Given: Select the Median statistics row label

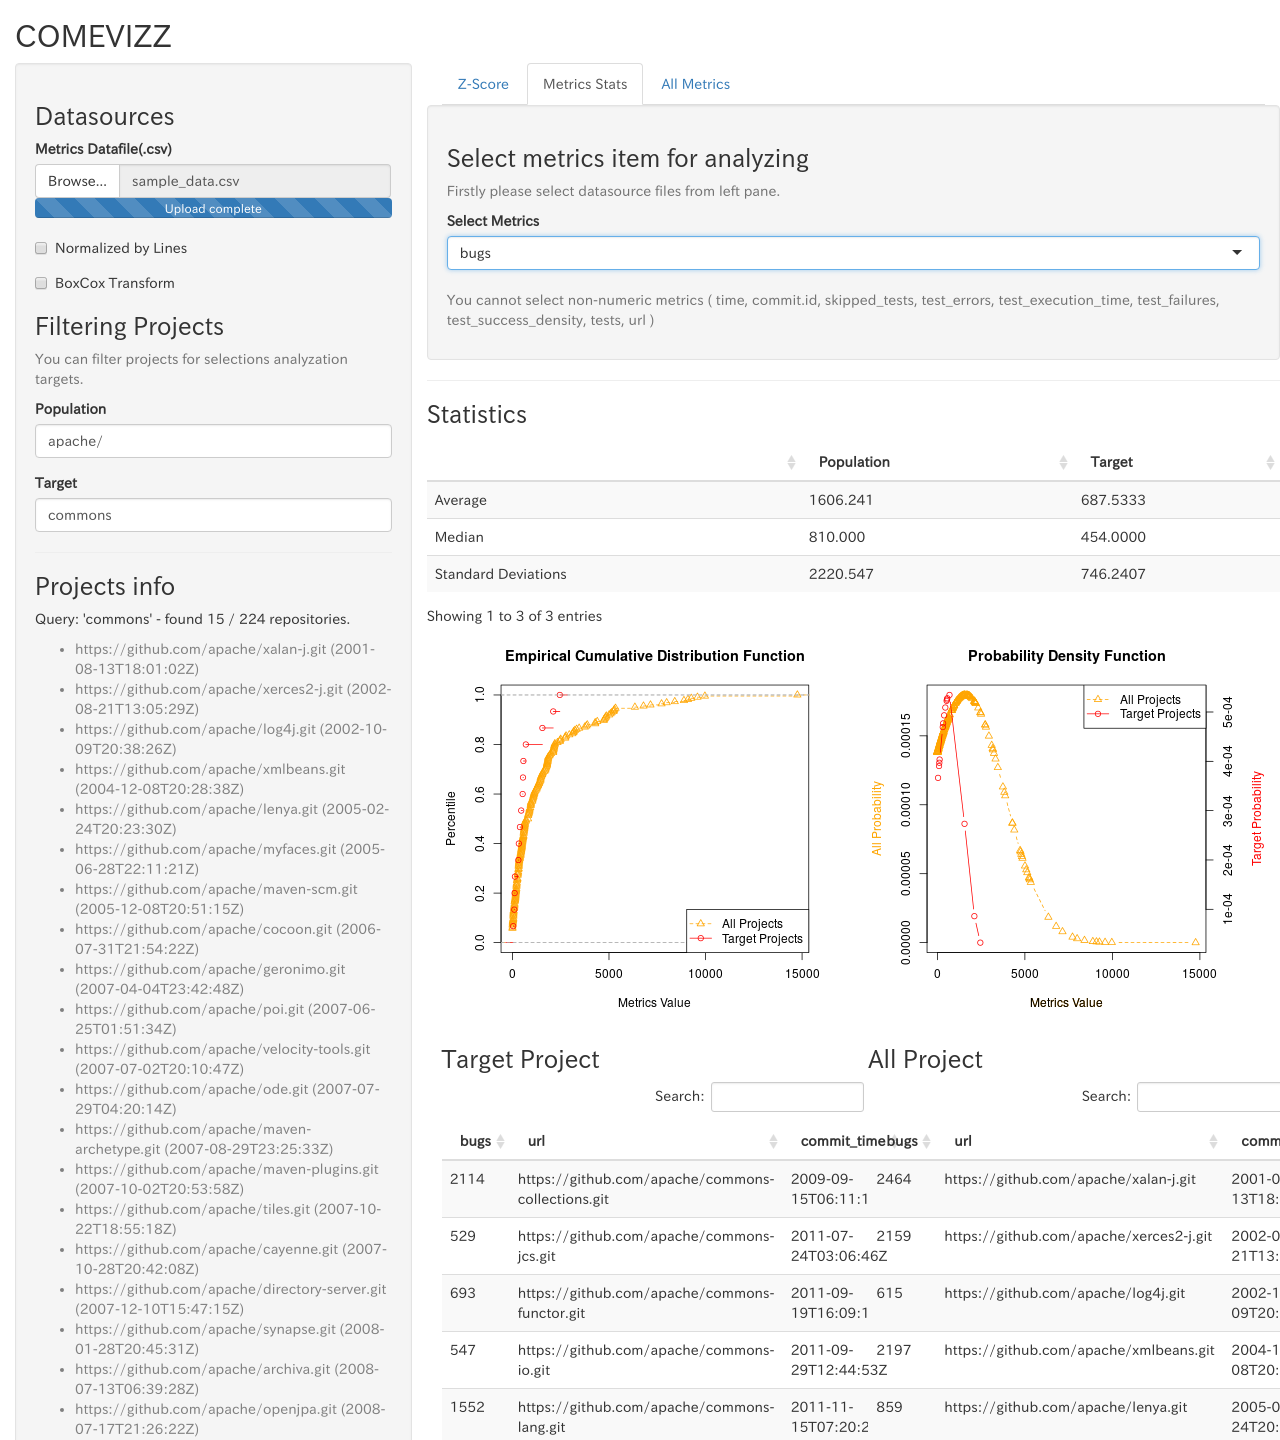Looking at the screenshot, I should (x=459, y=537).
